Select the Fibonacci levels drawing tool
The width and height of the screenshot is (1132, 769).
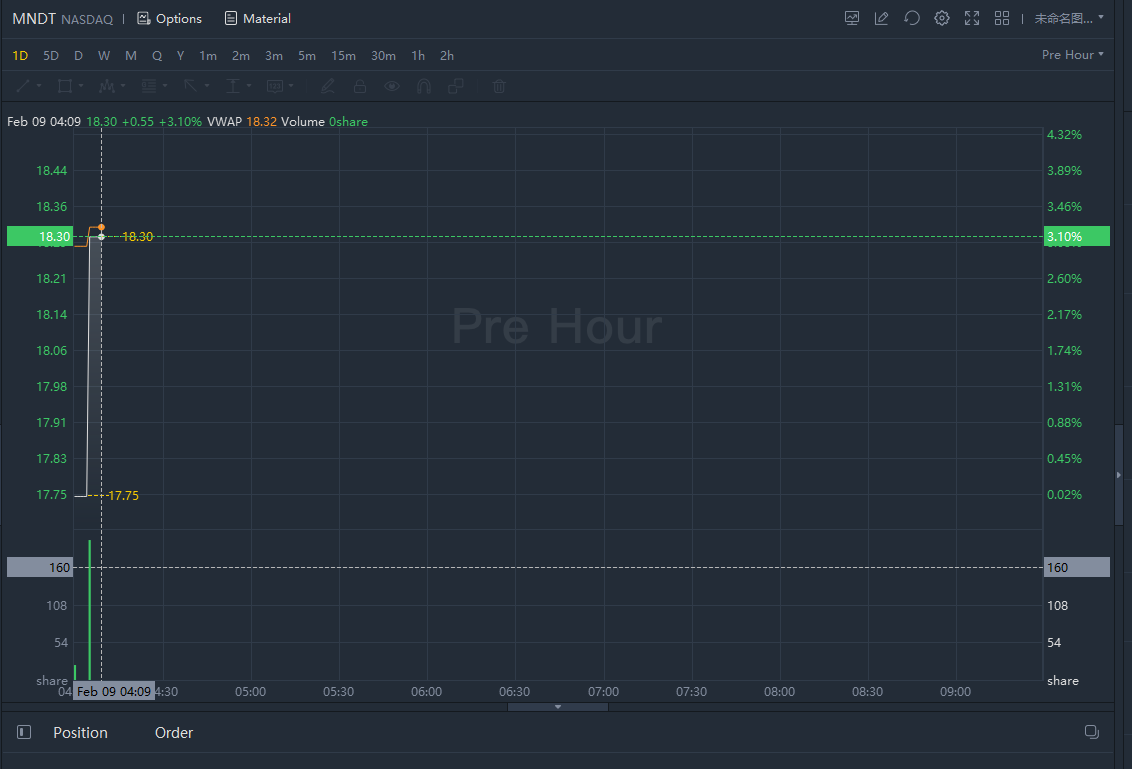(x=149, y=87)
